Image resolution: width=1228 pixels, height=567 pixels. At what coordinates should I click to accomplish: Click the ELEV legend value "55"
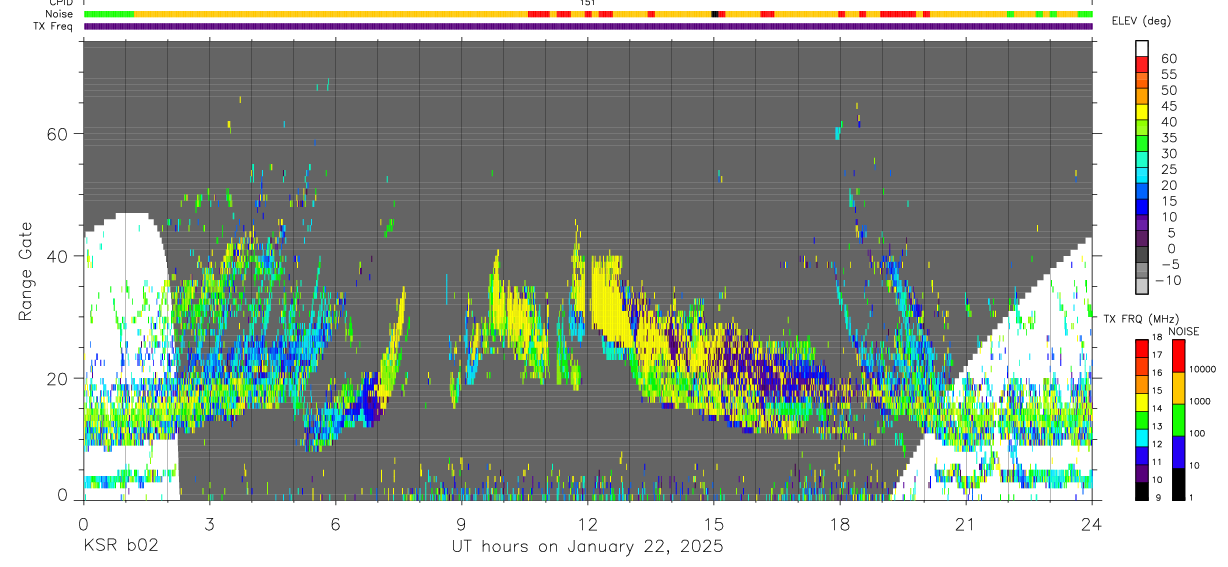tap(1168, 74)
